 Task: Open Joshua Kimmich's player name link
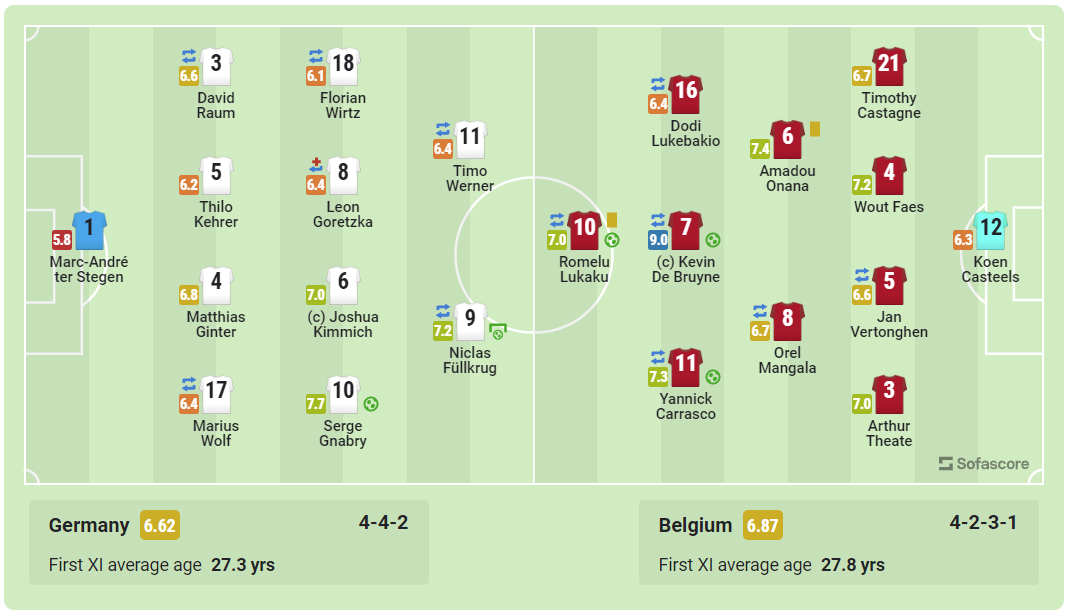(x=343, y=324)
